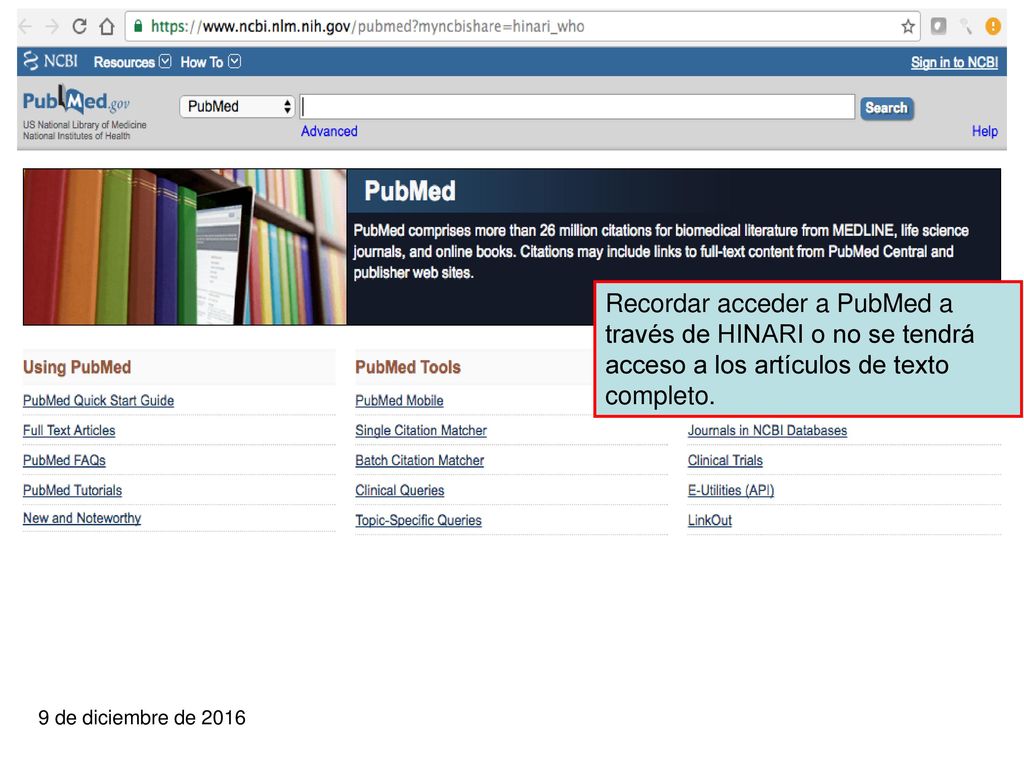The image size is (1024, 768).
Task: Open the PubMed.gov logo home link
Action: click(x=76, y=101)
